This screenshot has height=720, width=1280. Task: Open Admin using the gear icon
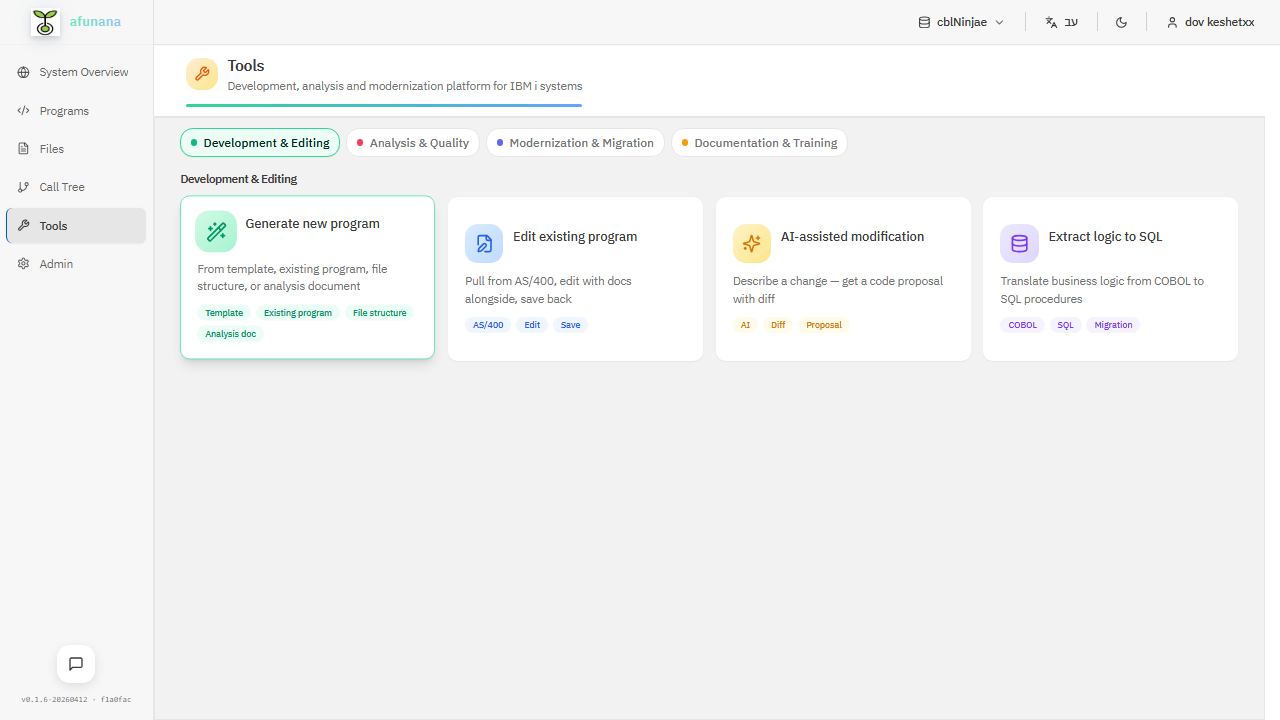pyautogui.click(x=24, y=263)
